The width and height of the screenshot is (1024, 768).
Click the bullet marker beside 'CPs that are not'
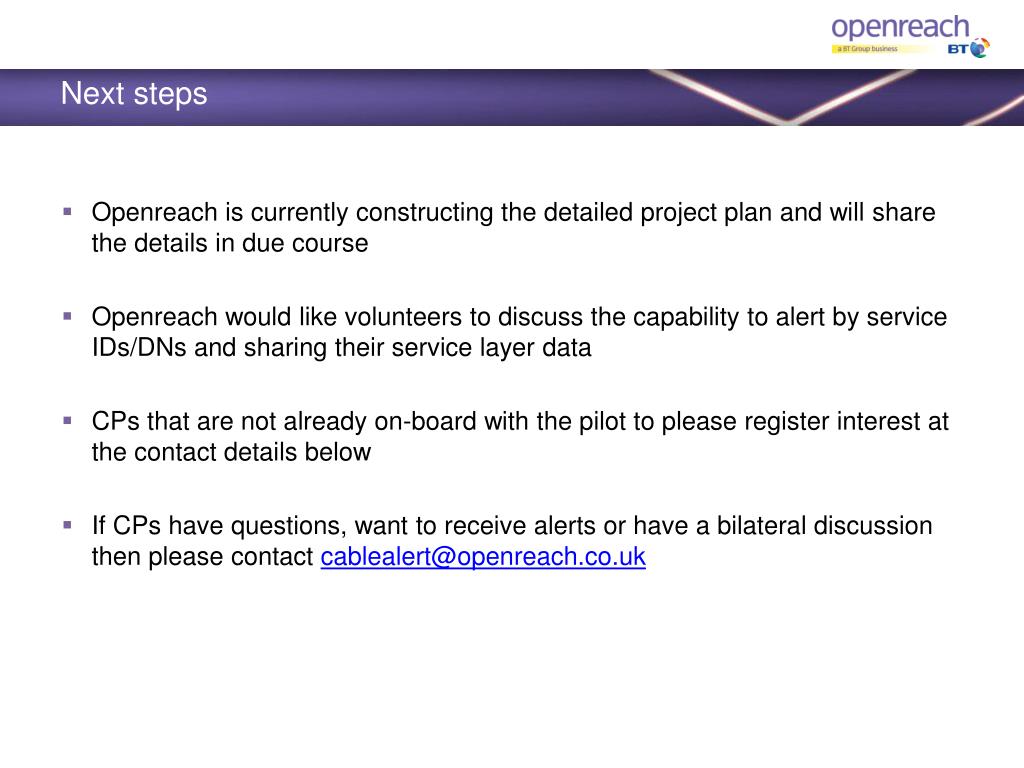[67, 421]
